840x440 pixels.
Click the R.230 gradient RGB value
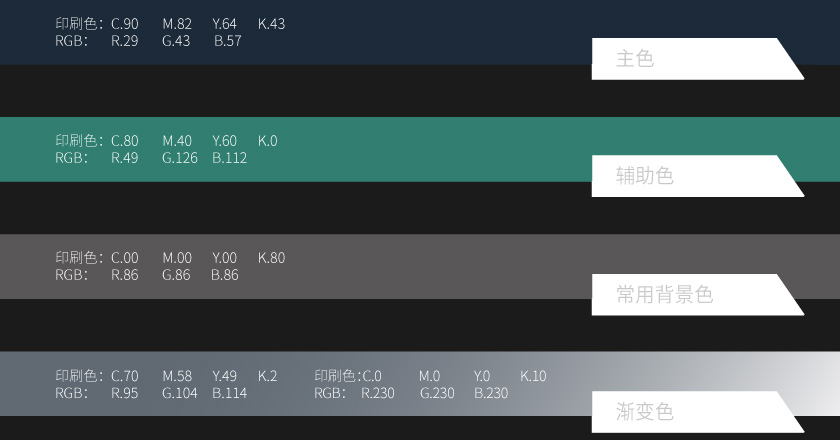378,393
